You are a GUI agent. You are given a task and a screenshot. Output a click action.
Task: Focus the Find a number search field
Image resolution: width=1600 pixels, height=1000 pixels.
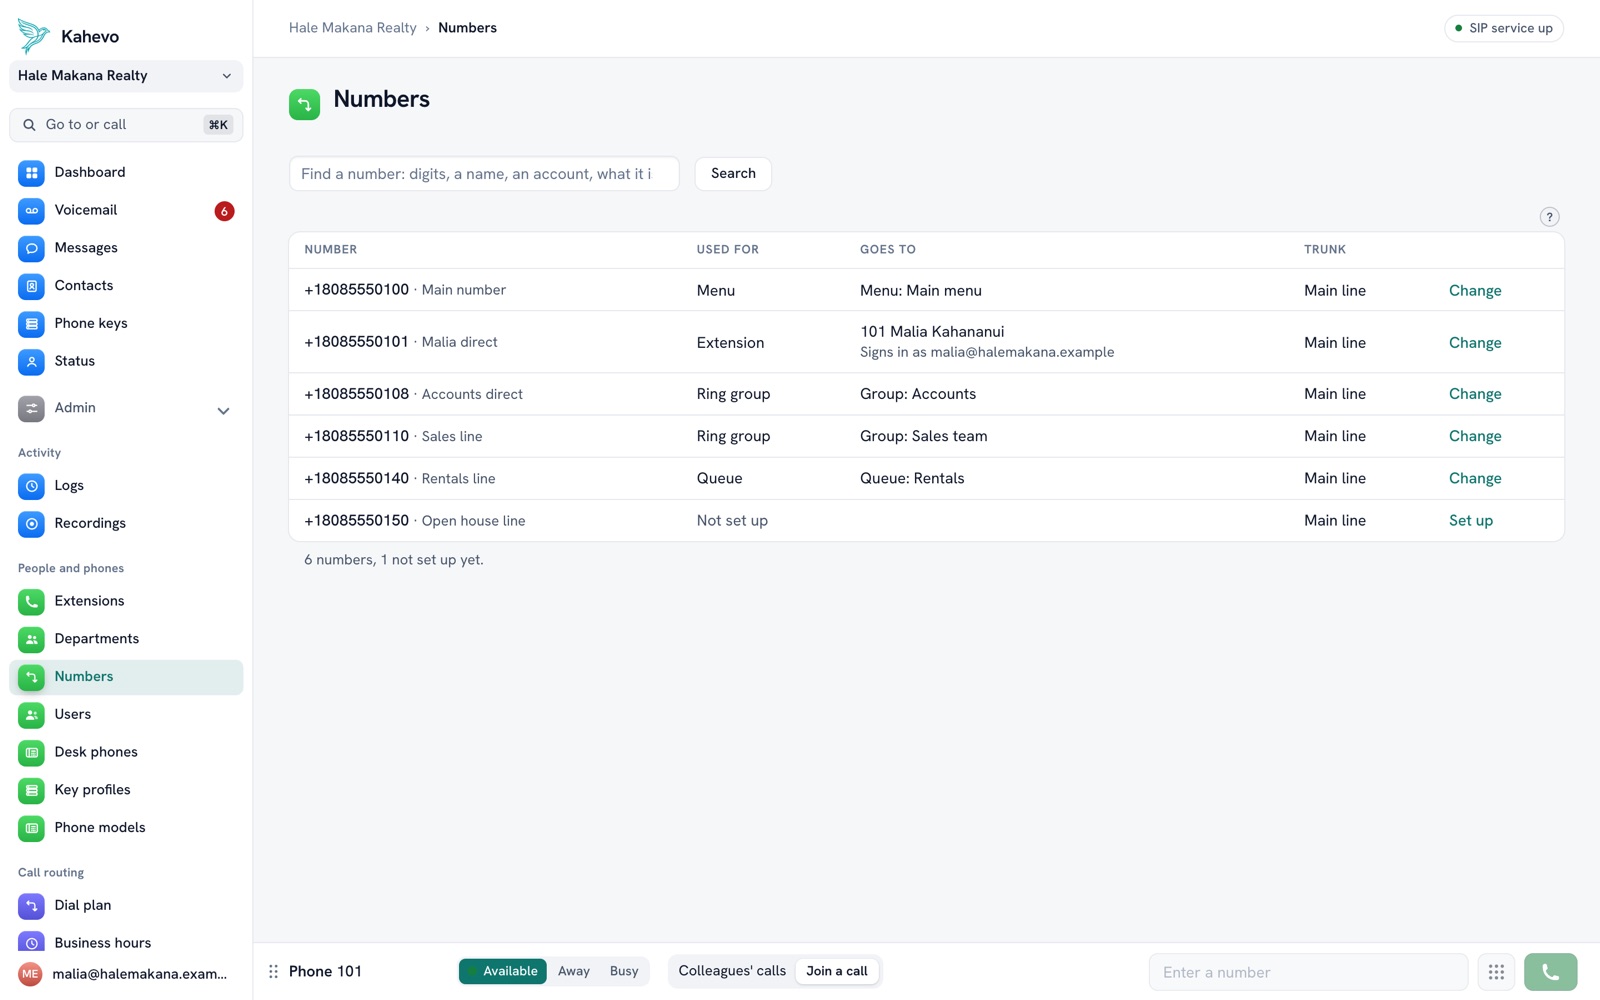click(x=484, y=174)
